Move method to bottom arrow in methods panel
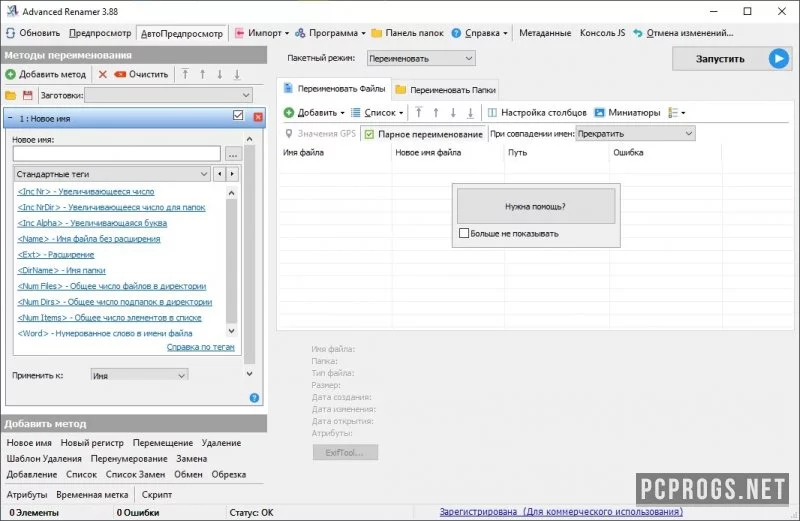The image size is (800, 521). pyautogui.click(x=237, y=75)
